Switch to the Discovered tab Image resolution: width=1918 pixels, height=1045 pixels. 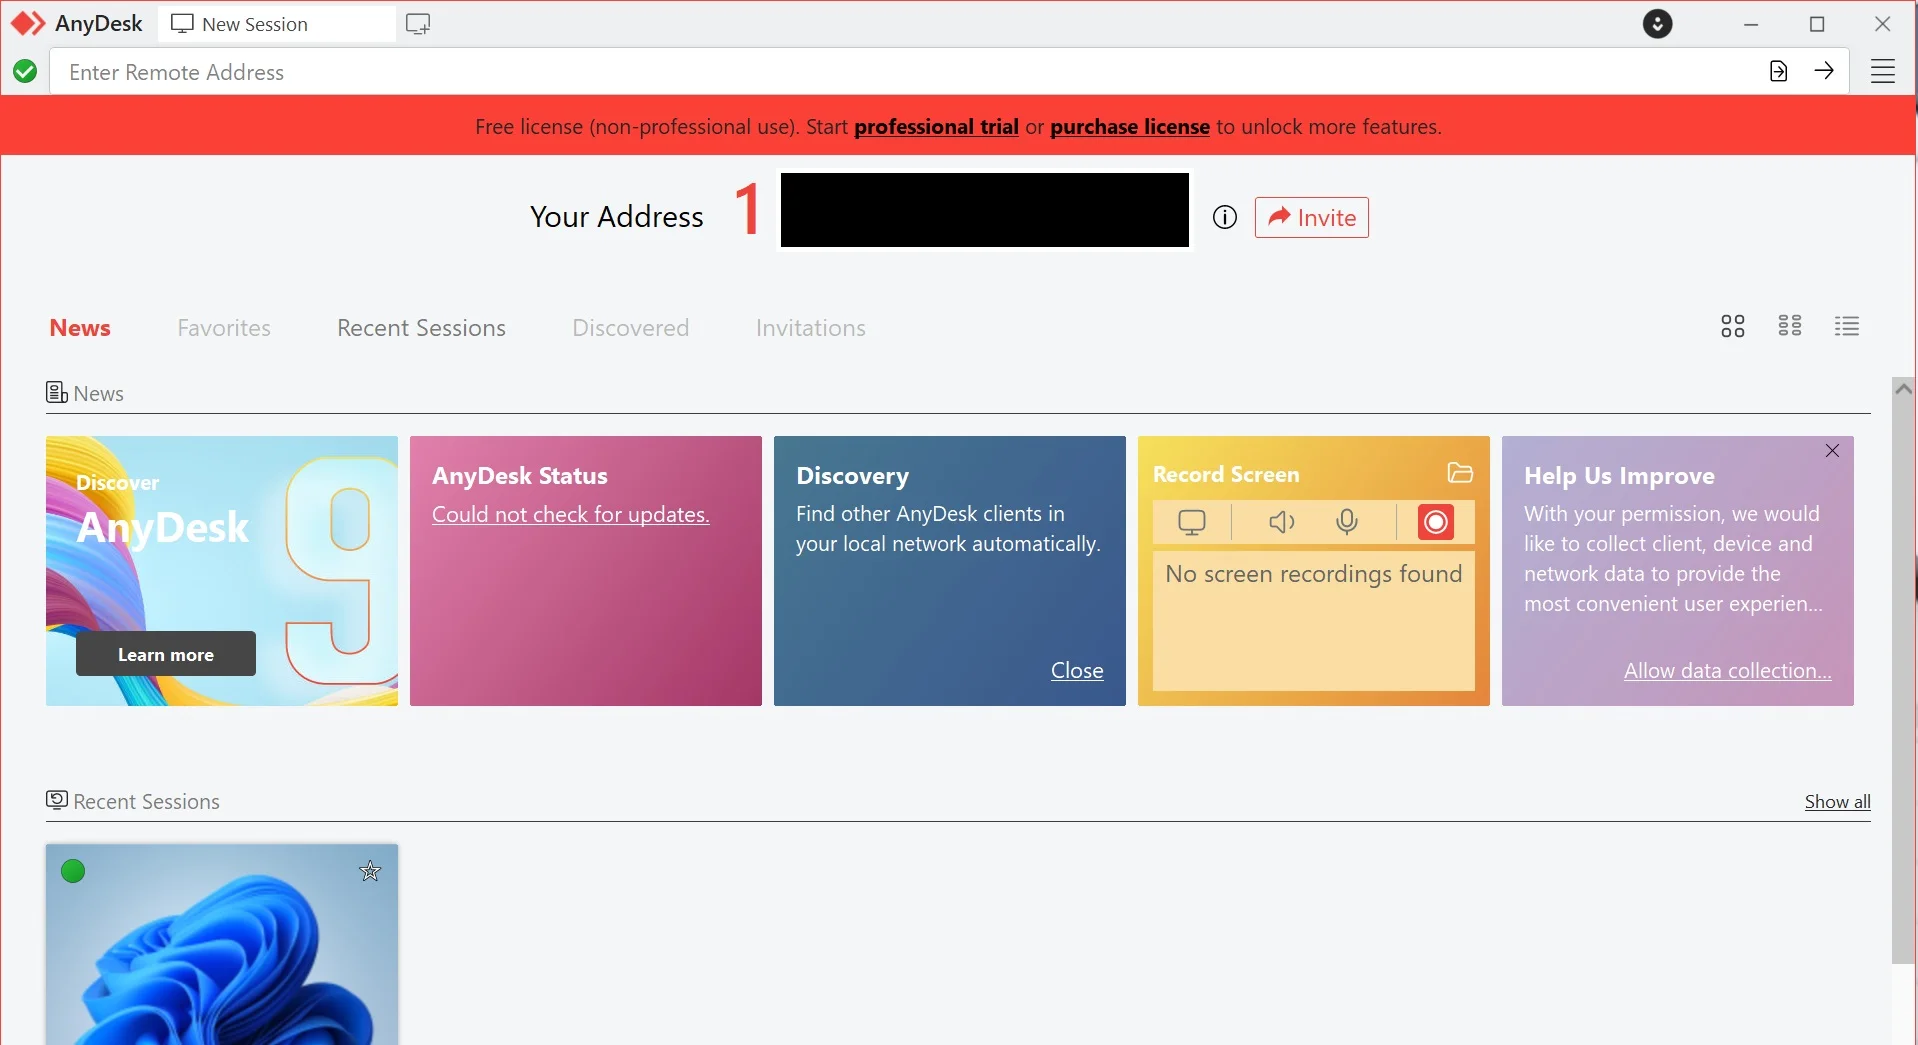pos(631,328)
